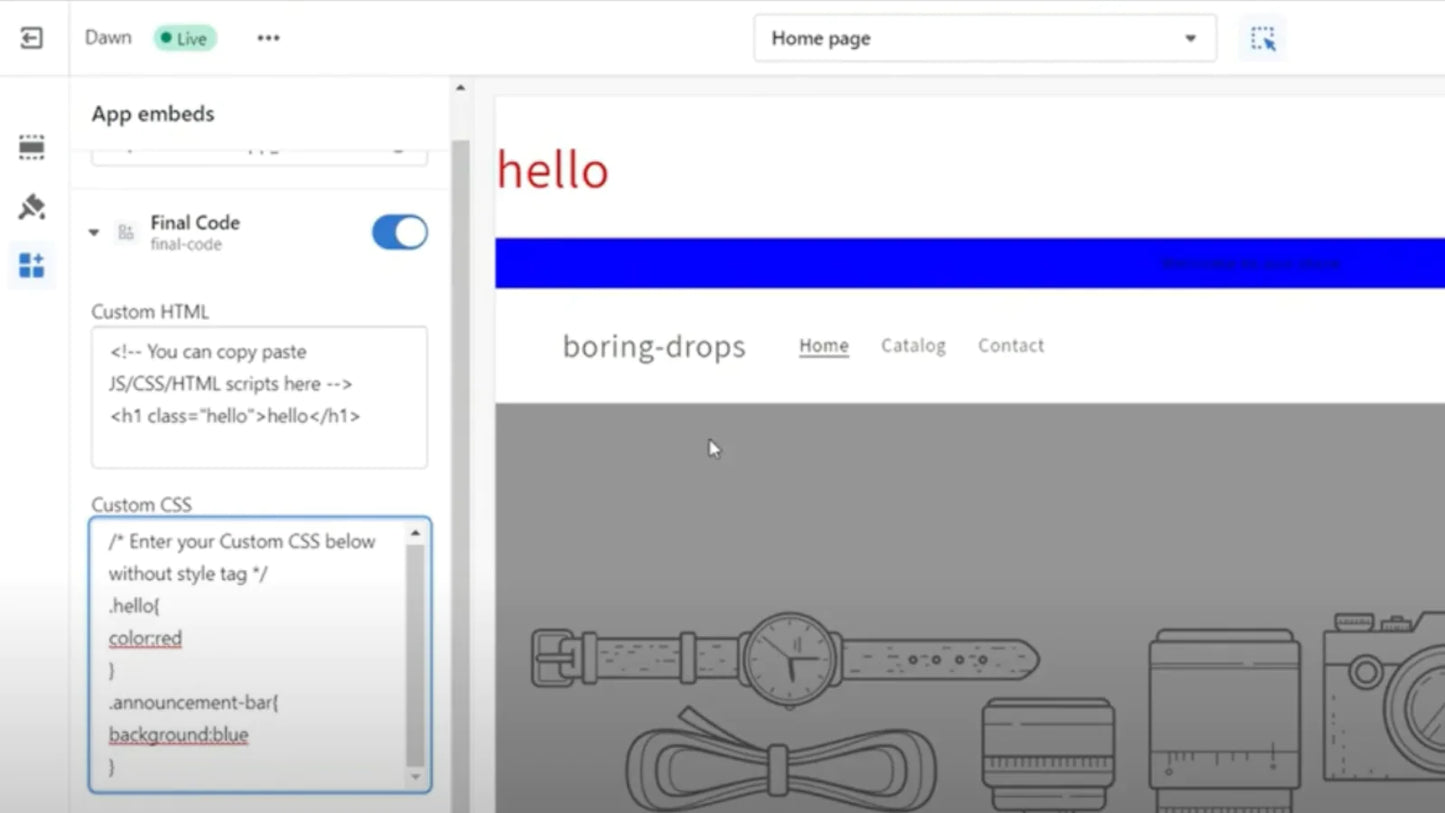
Task: Open the Home page template dropdown
Action: (984, 38)
